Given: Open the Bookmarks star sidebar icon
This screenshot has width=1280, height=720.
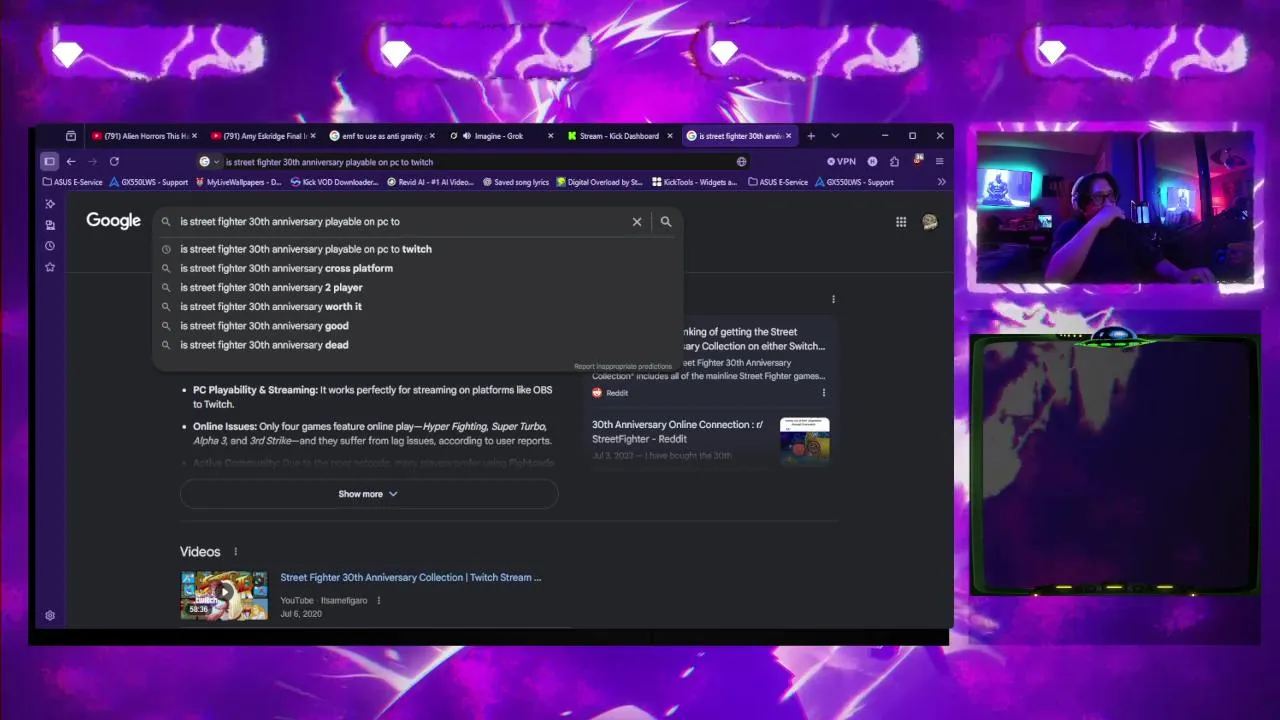Looking at the screenshot, I should tap(50, 267).
